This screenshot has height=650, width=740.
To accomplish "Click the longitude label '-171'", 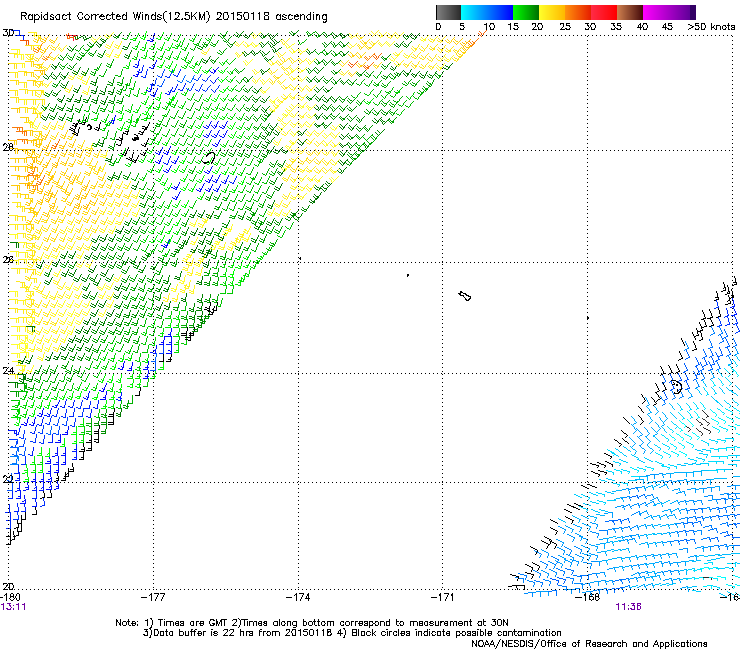I will coord(443,597).
